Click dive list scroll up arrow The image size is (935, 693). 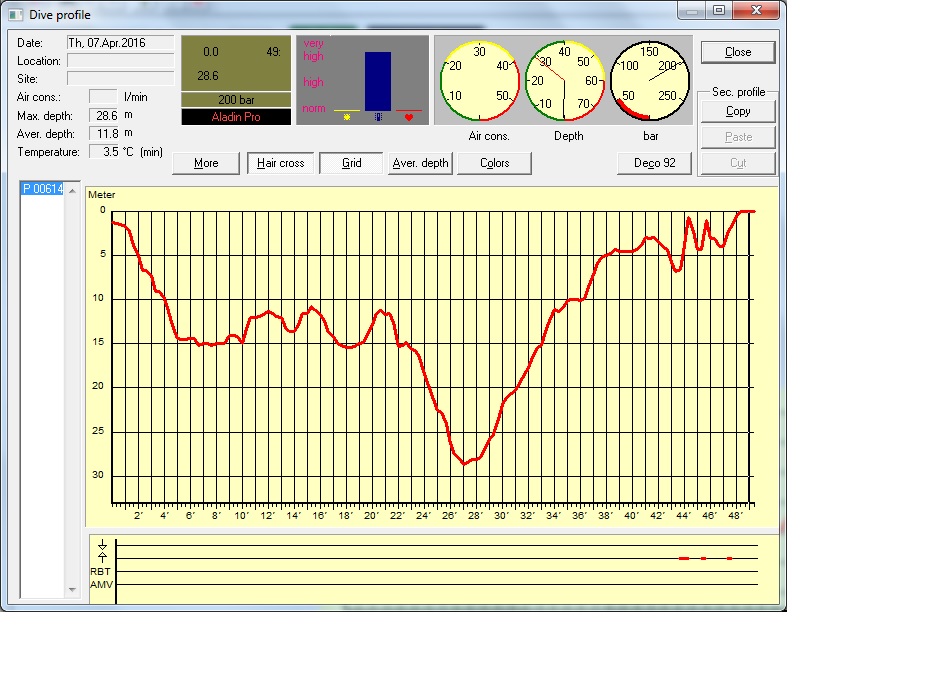pyautogui.click(x=72, y=191)
